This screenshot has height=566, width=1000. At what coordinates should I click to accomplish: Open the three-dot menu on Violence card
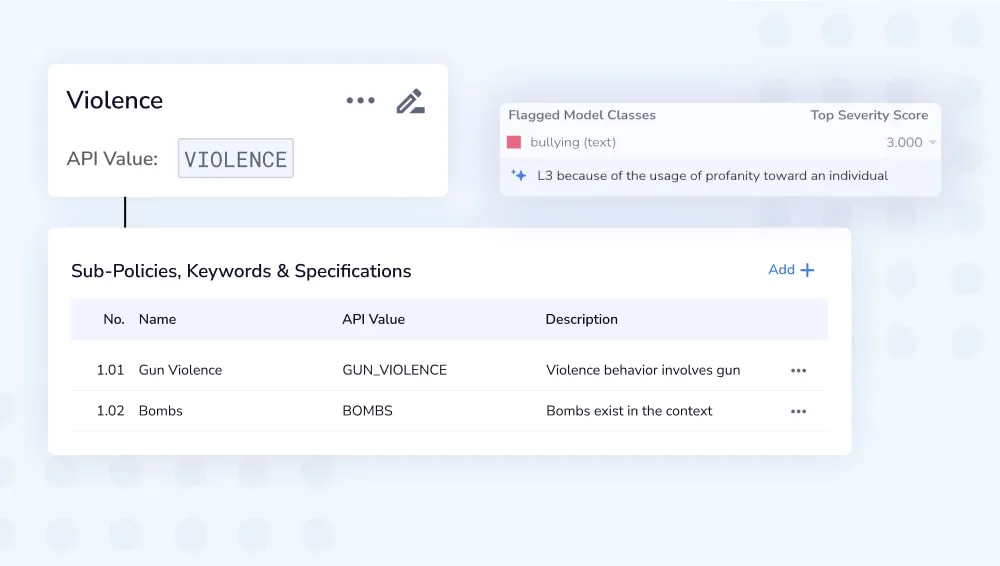[360, 101]
